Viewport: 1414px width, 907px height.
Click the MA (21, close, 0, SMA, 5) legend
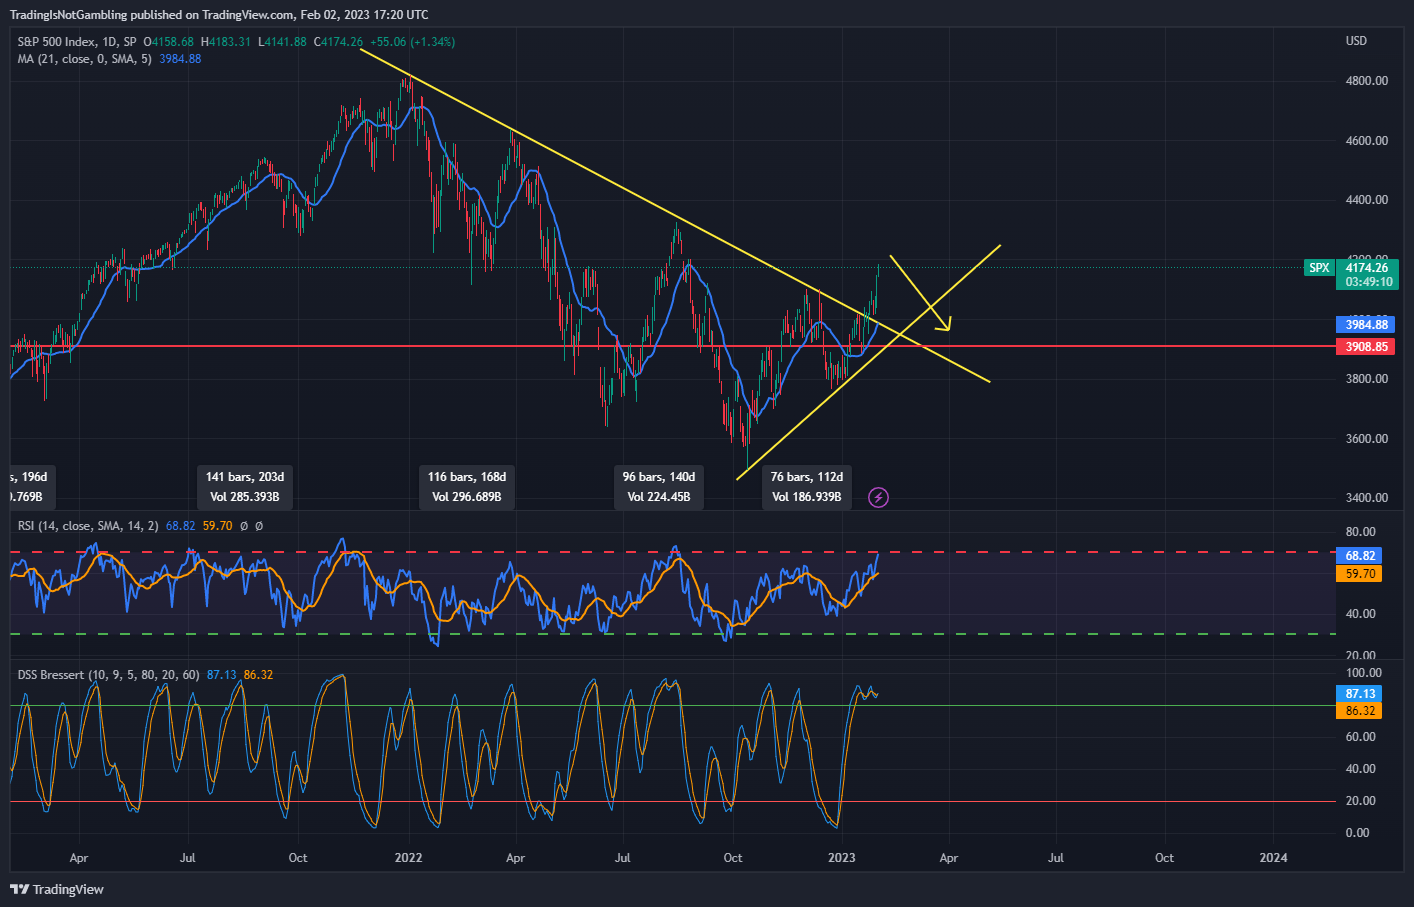pos(85,59)
